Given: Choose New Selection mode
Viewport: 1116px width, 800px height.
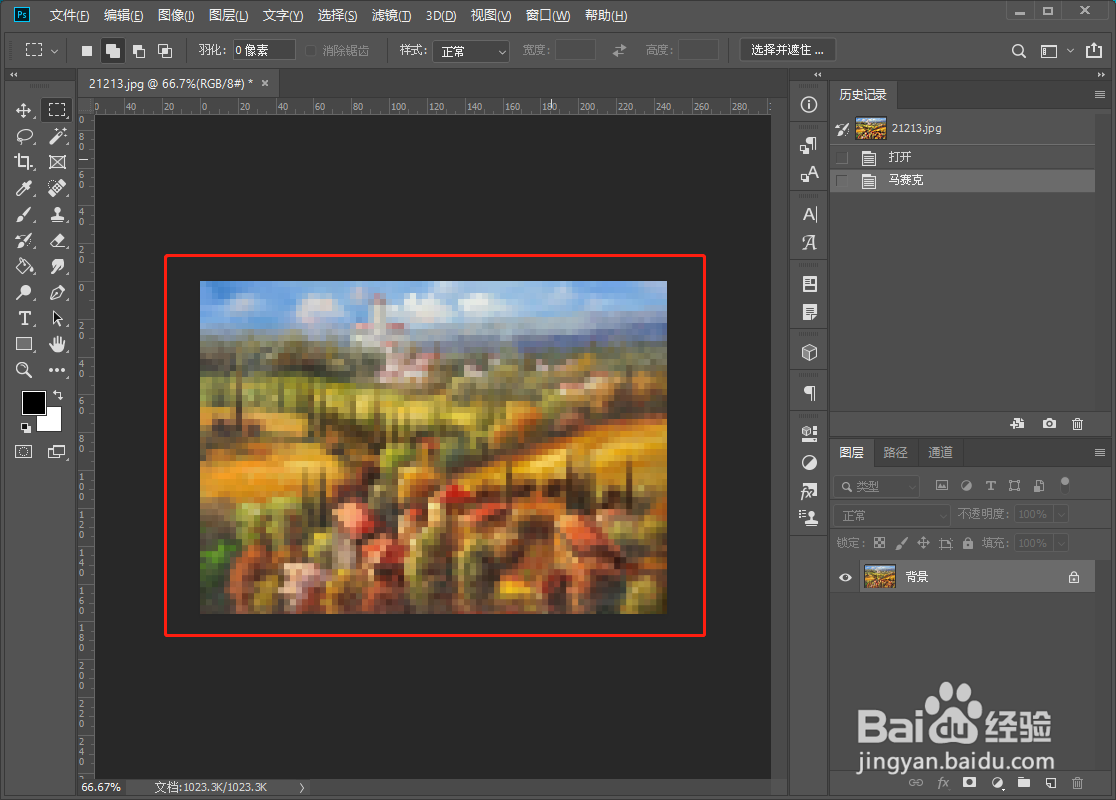Looking at the screenshot, I should tap(87, 51).
